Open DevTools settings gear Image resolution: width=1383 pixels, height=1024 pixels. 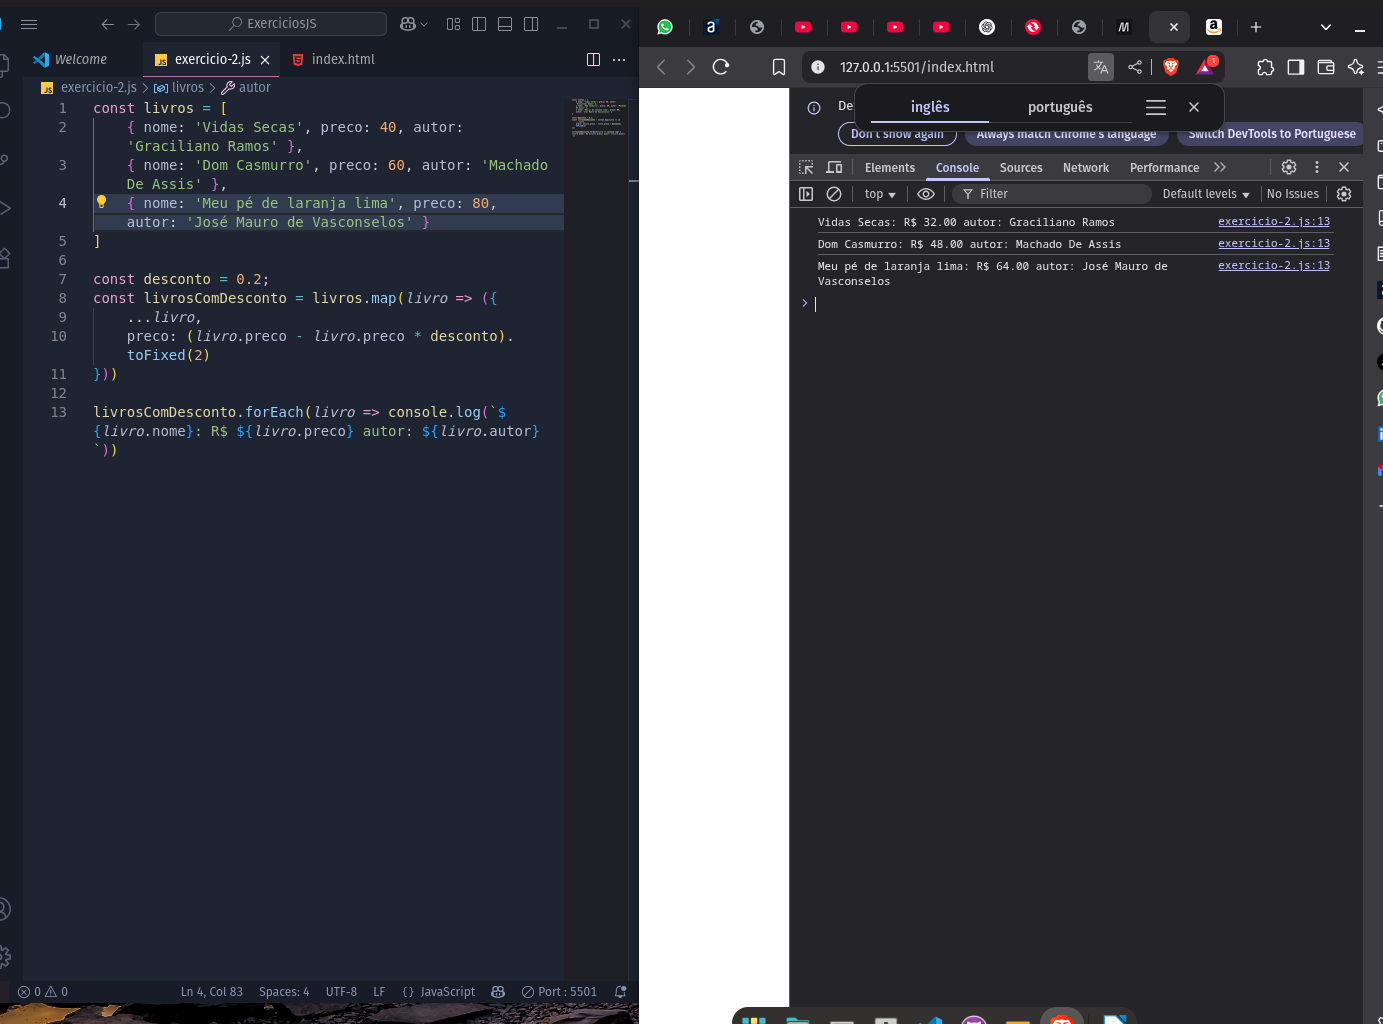point(1289,168)
